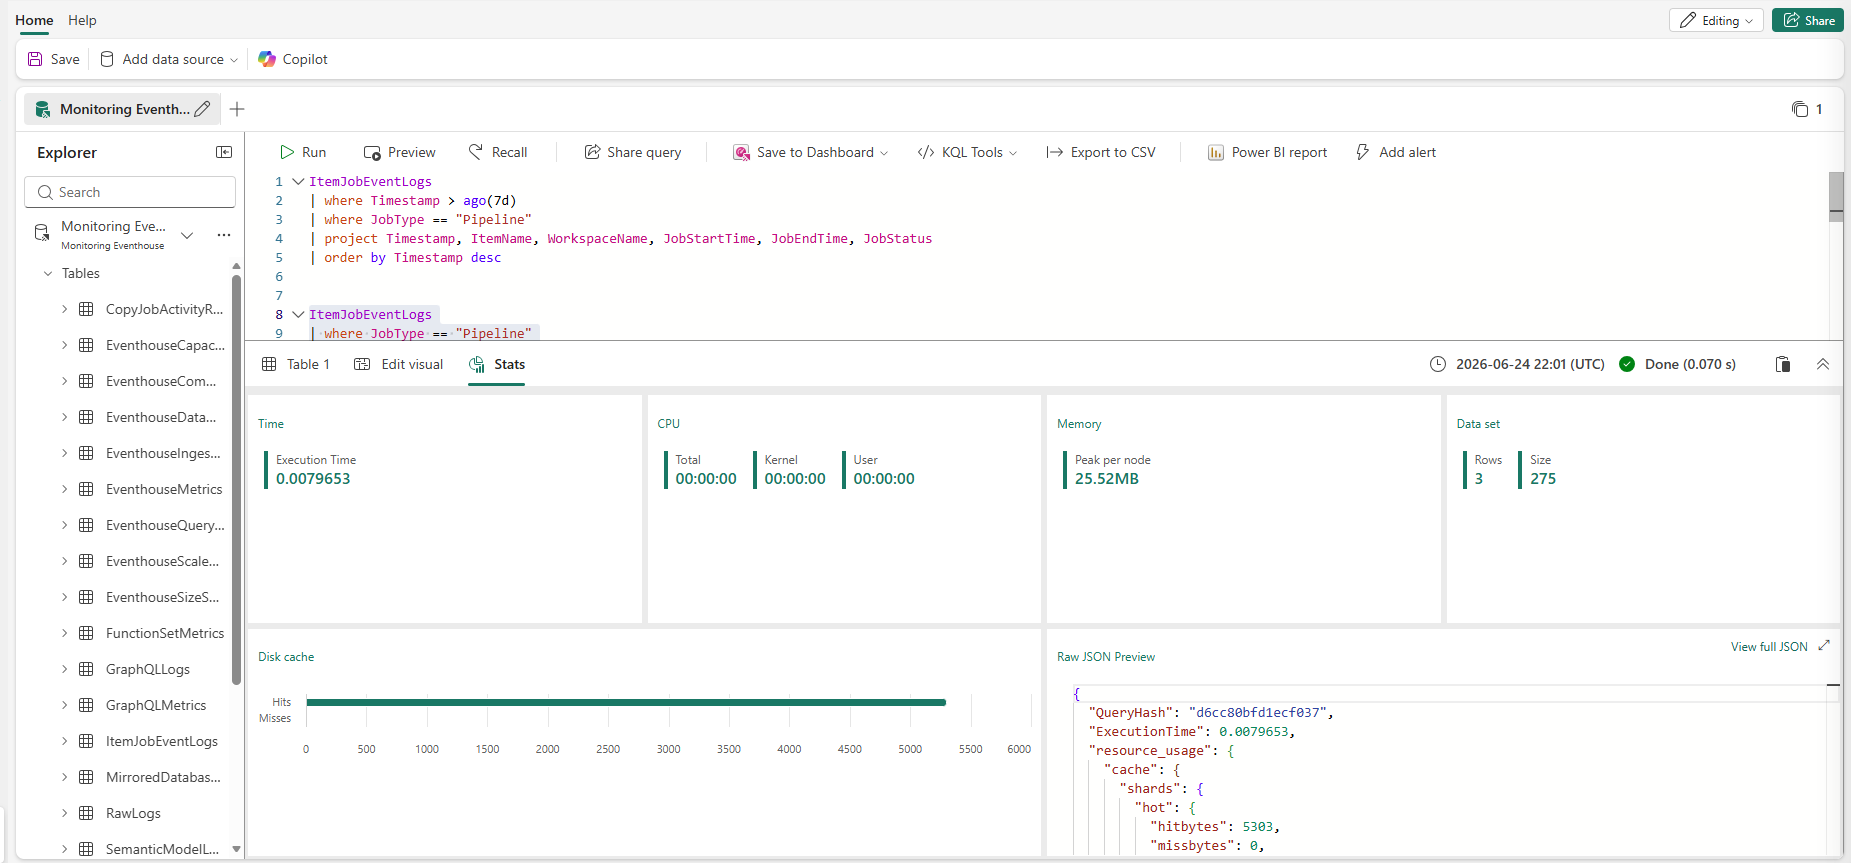Screen dimensions: 1851x863
Task: Open the copy tabs counter icon
Action: [x=1800, y=109]
